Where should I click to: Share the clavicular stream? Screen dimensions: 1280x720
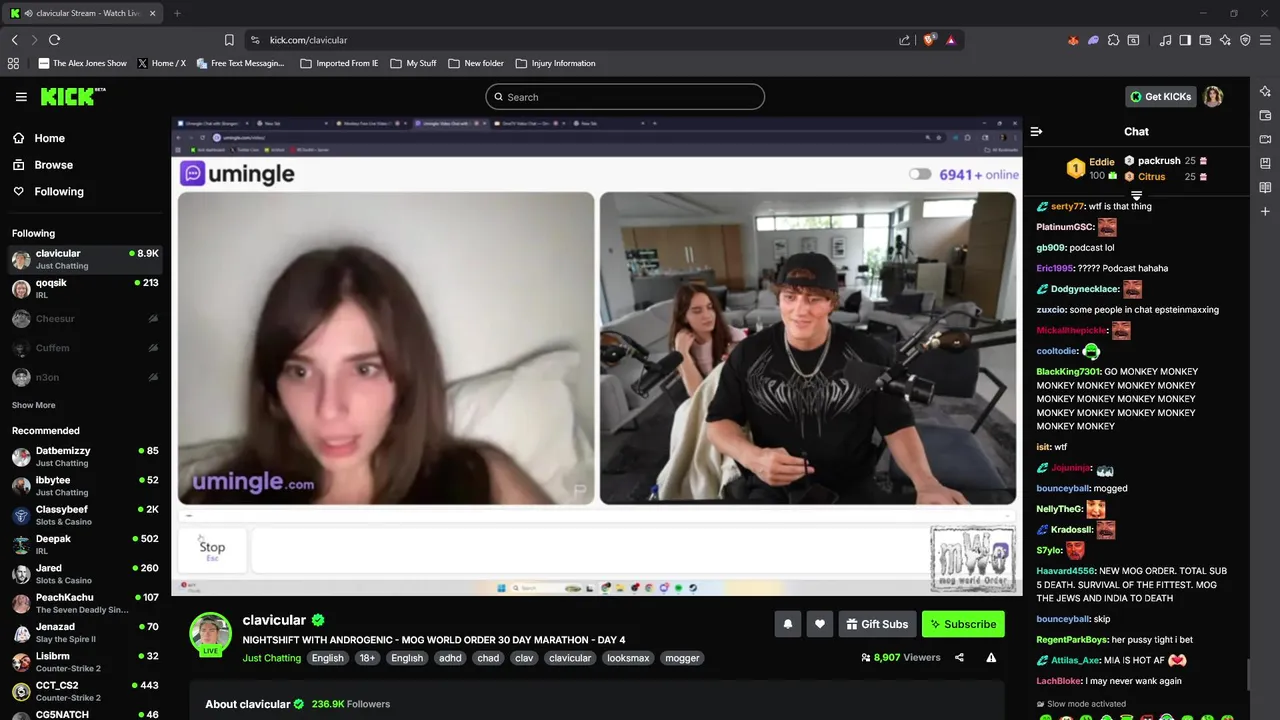click(959, 658)
